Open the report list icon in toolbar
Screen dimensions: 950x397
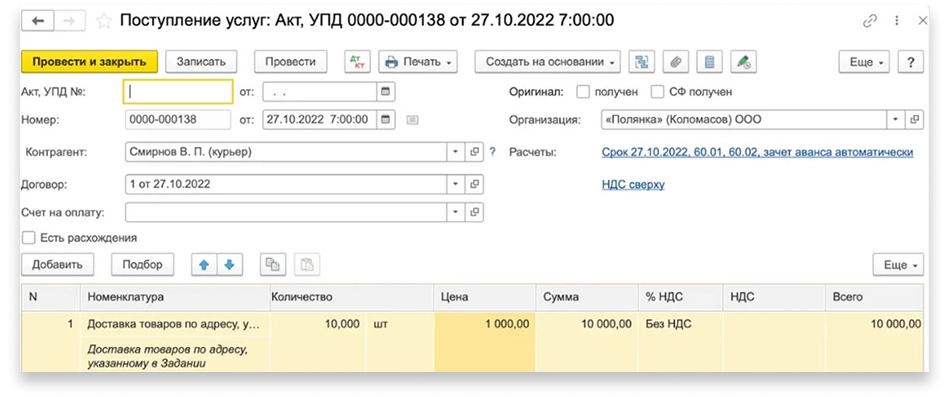click(709, 62)
